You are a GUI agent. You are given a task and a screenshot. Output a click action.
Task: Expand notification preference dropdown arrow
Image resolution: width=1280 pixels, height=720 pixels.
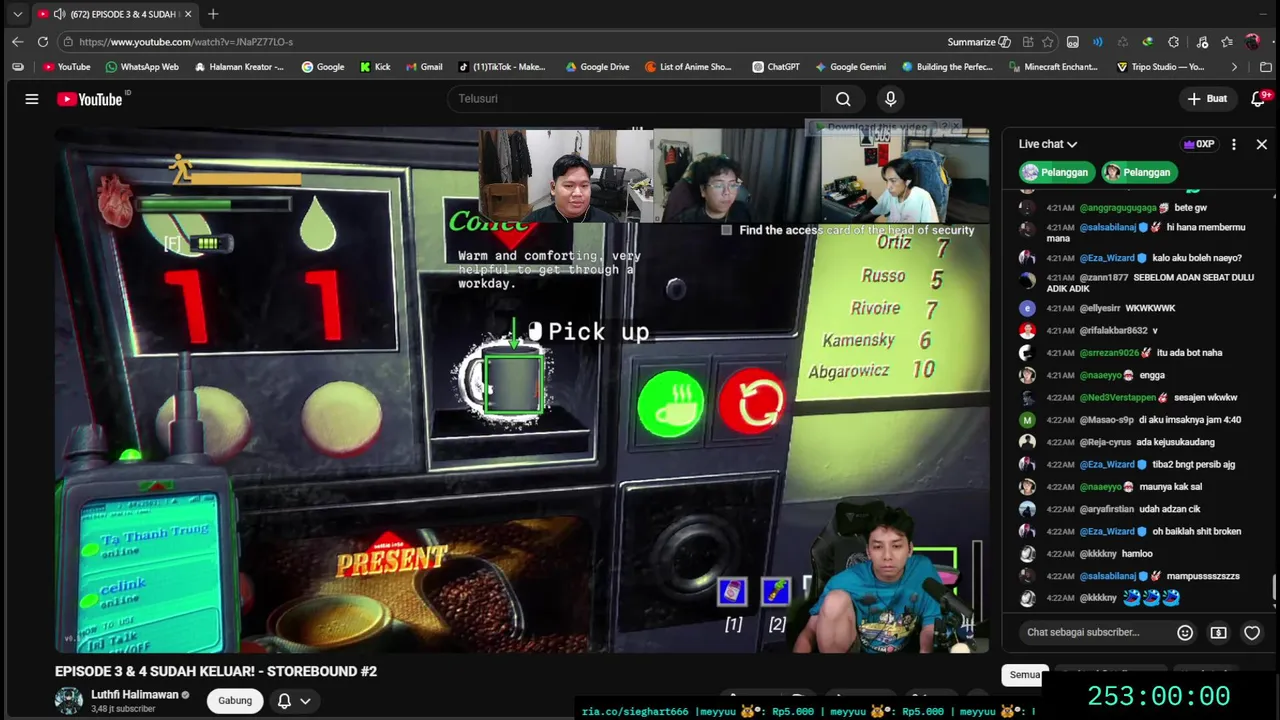coord(305,701)
